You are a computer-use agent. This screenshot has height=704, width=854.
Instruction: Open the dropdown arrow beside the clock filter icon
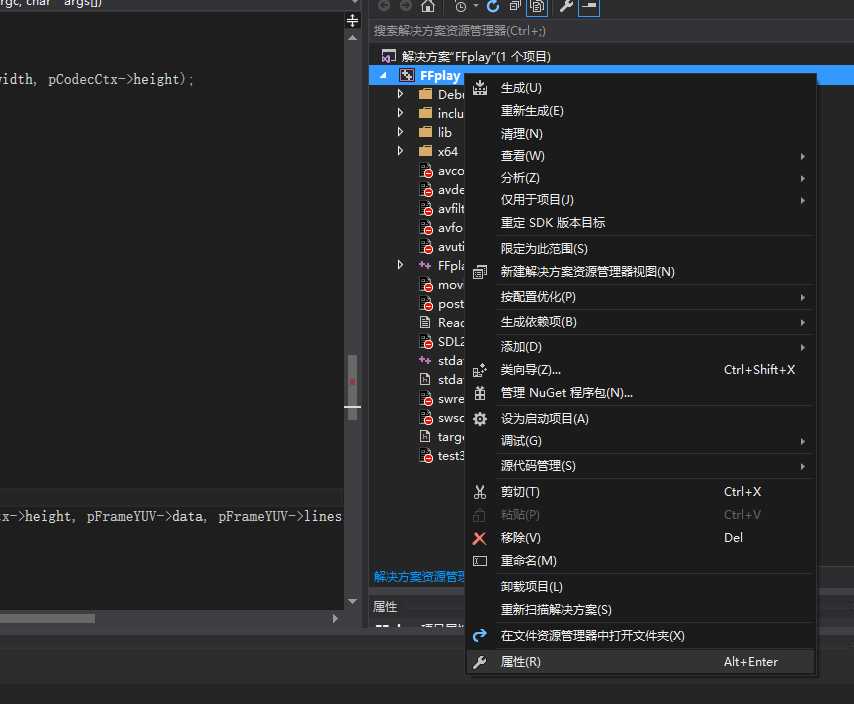tap(475, 6)
